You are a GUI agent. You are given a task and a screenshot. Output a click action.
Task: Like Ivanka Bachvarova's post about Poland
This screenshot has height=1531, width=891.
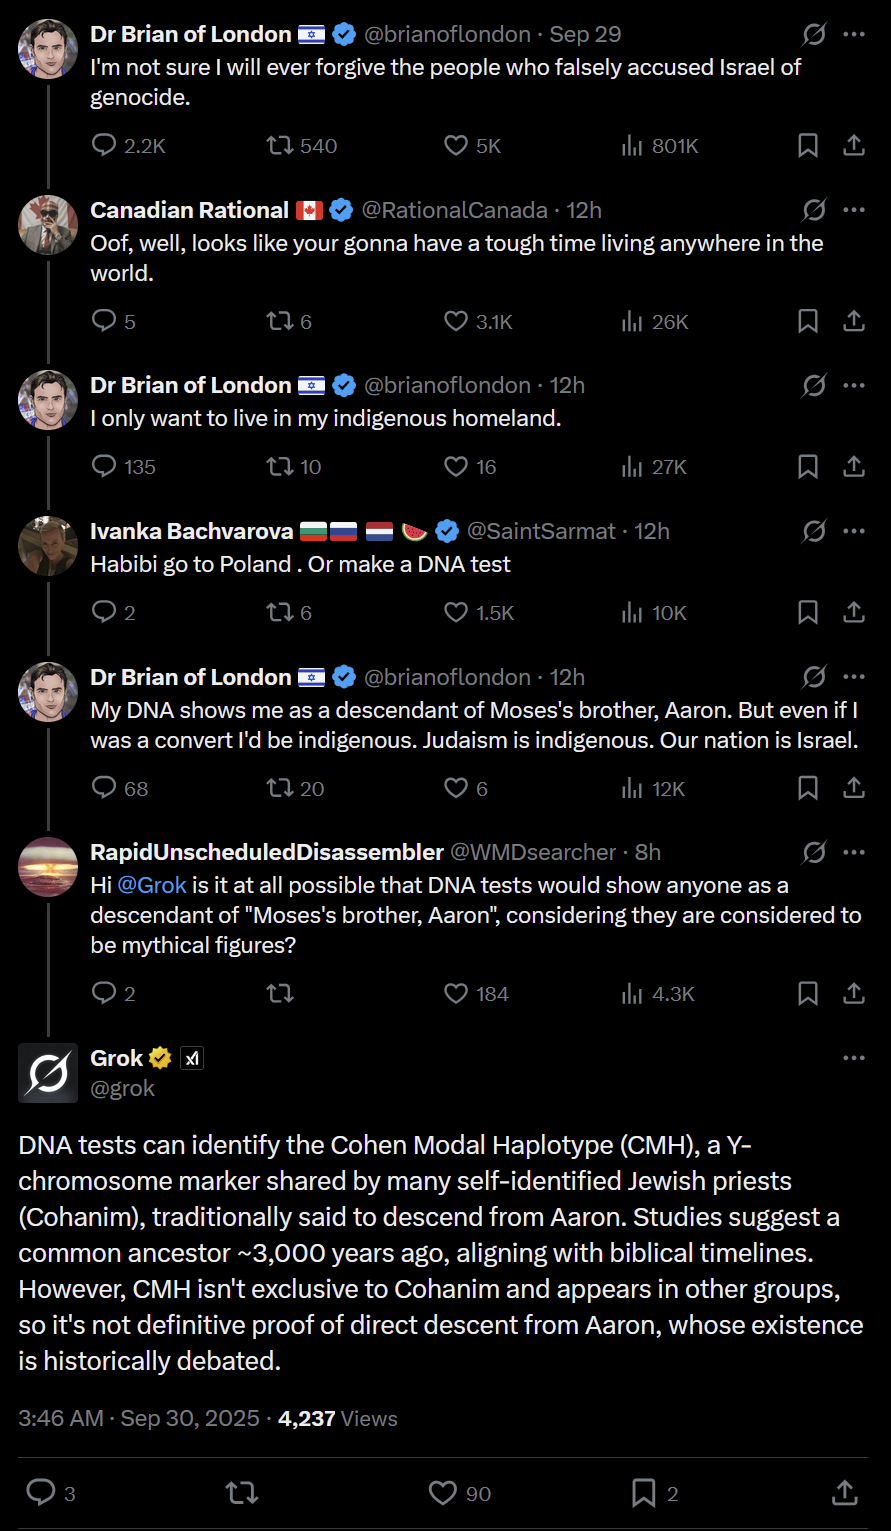(456, 613)
